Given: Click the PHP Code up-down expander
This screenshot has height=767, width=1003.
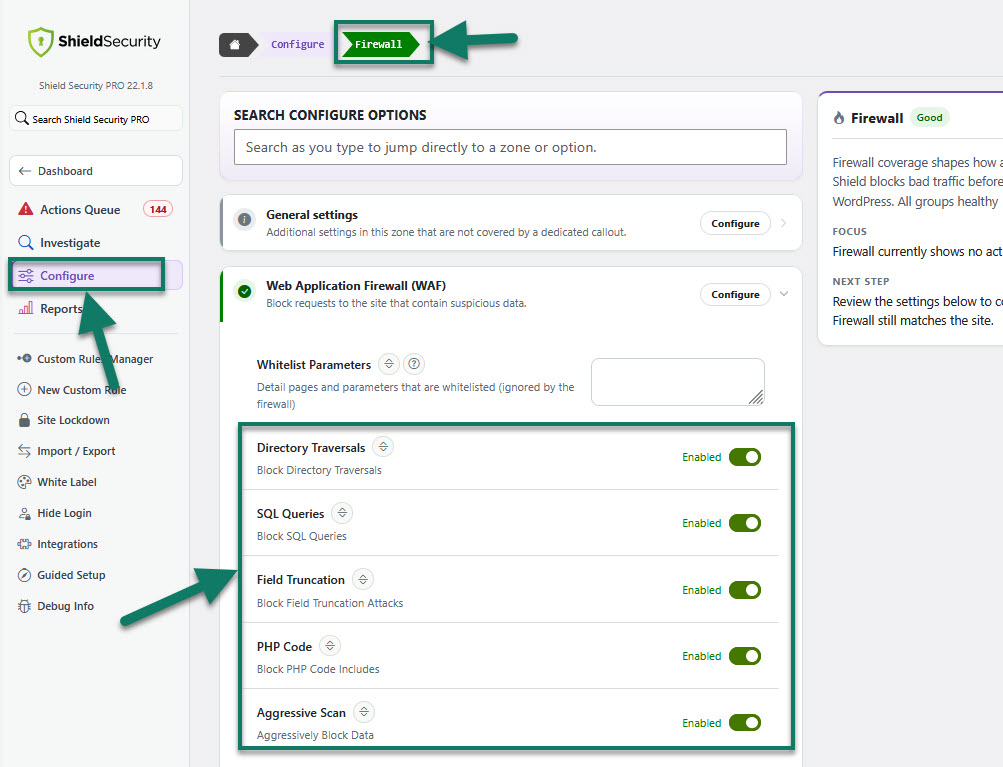Looking at the screenshot, I should 330,645.
